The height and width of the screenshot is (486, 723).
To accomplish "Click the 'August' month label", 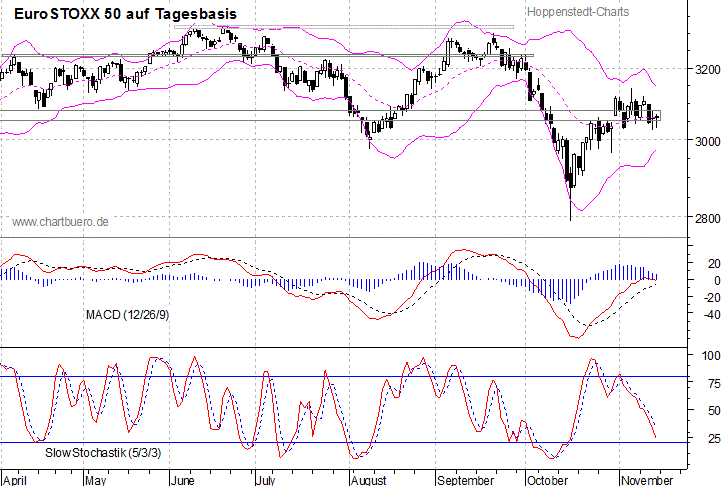I will [x=368, y=480].
